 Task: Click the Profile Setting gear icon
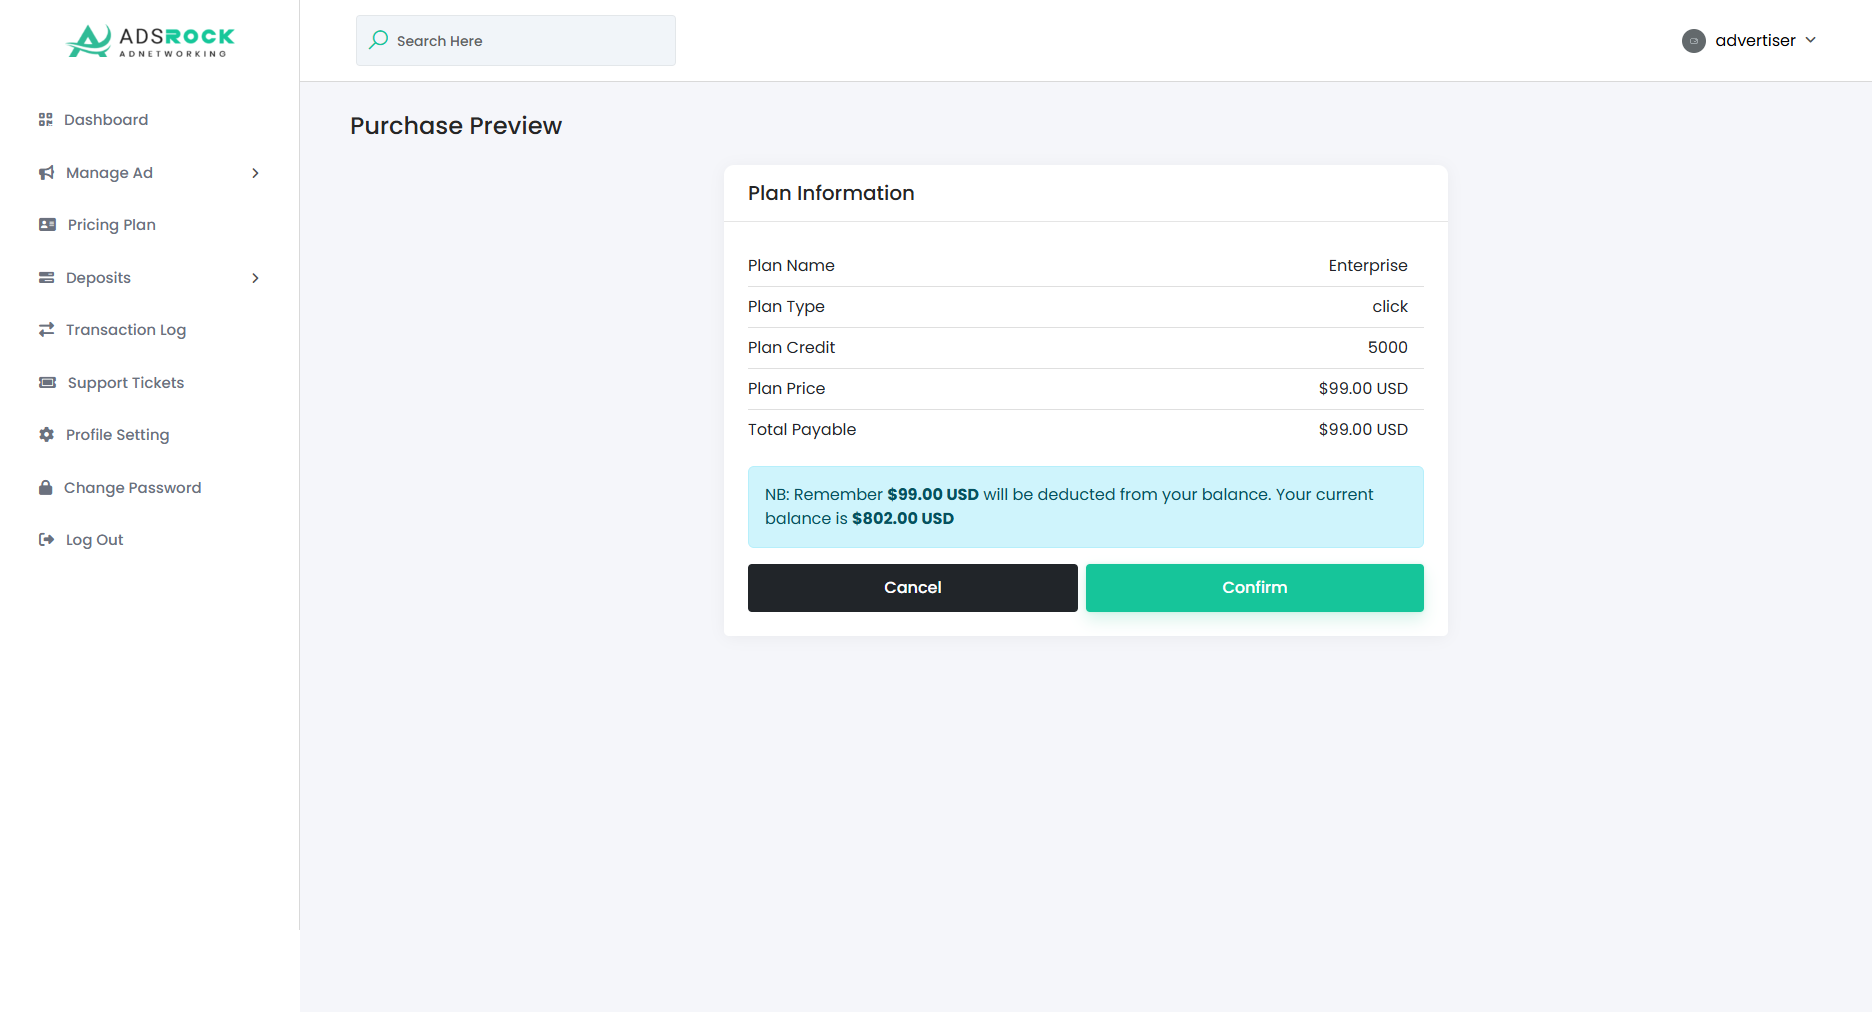pyautogui.click(x=47, y=435)
